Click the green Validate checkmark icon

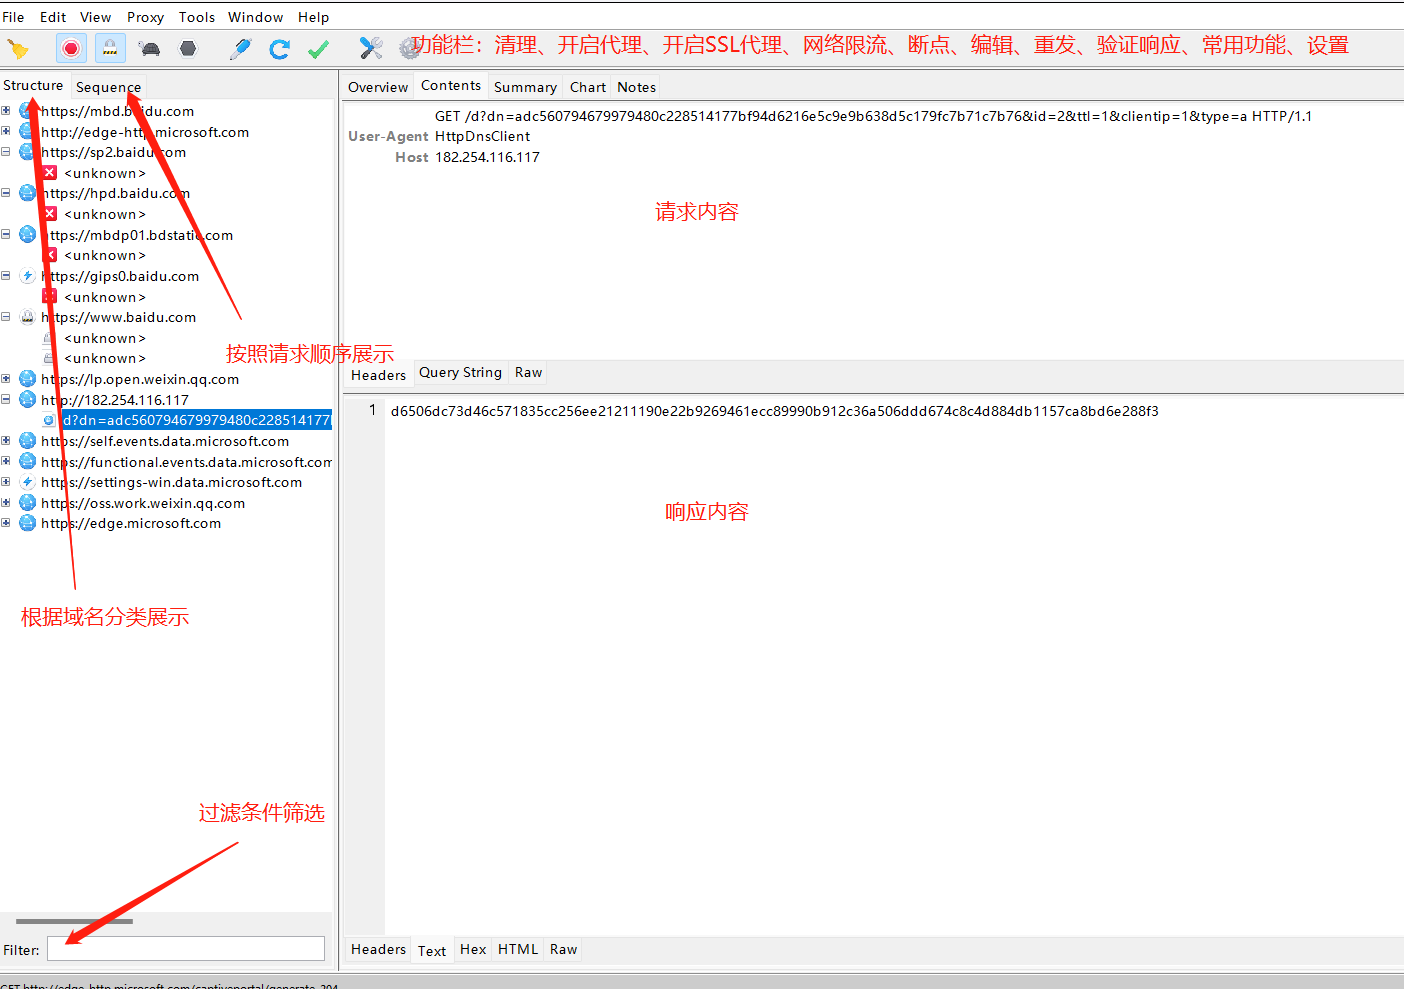click(319, 48)
